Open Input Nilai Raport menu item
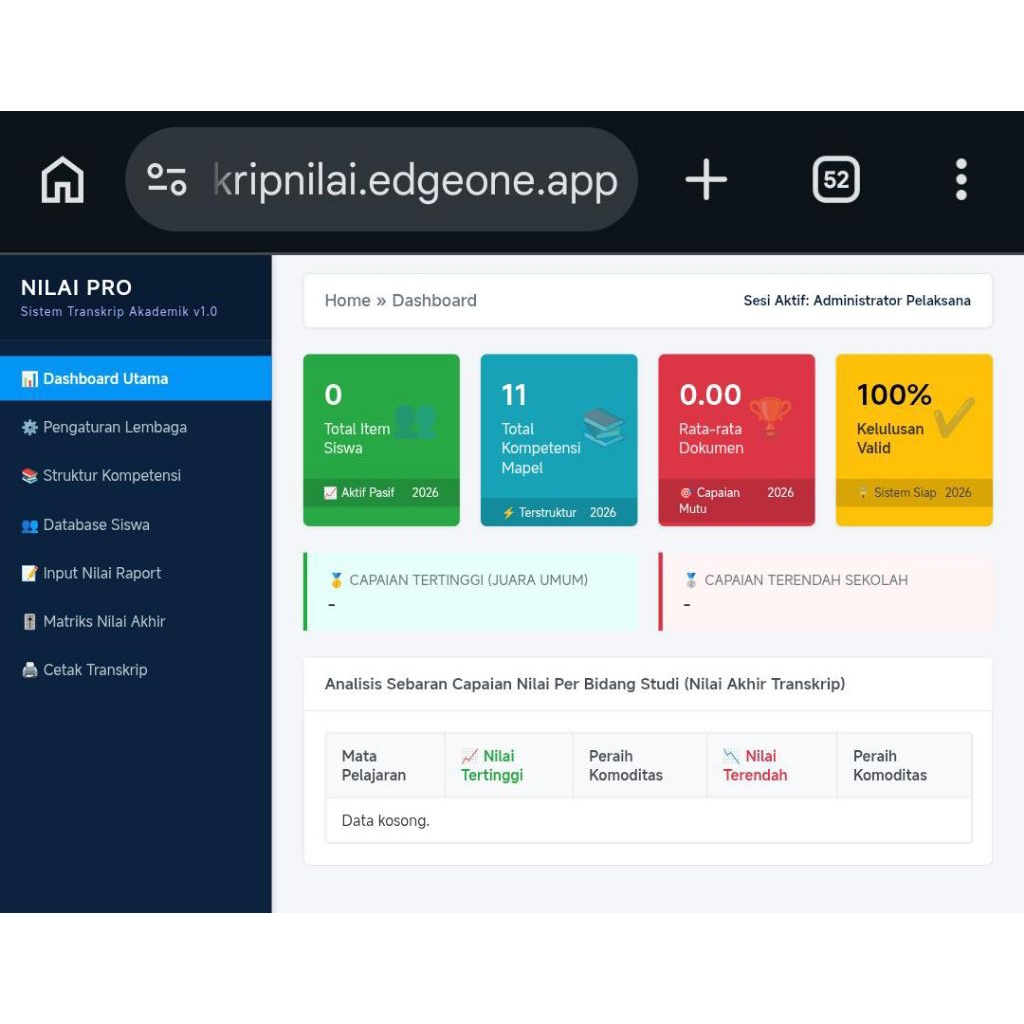 point(136,573)
